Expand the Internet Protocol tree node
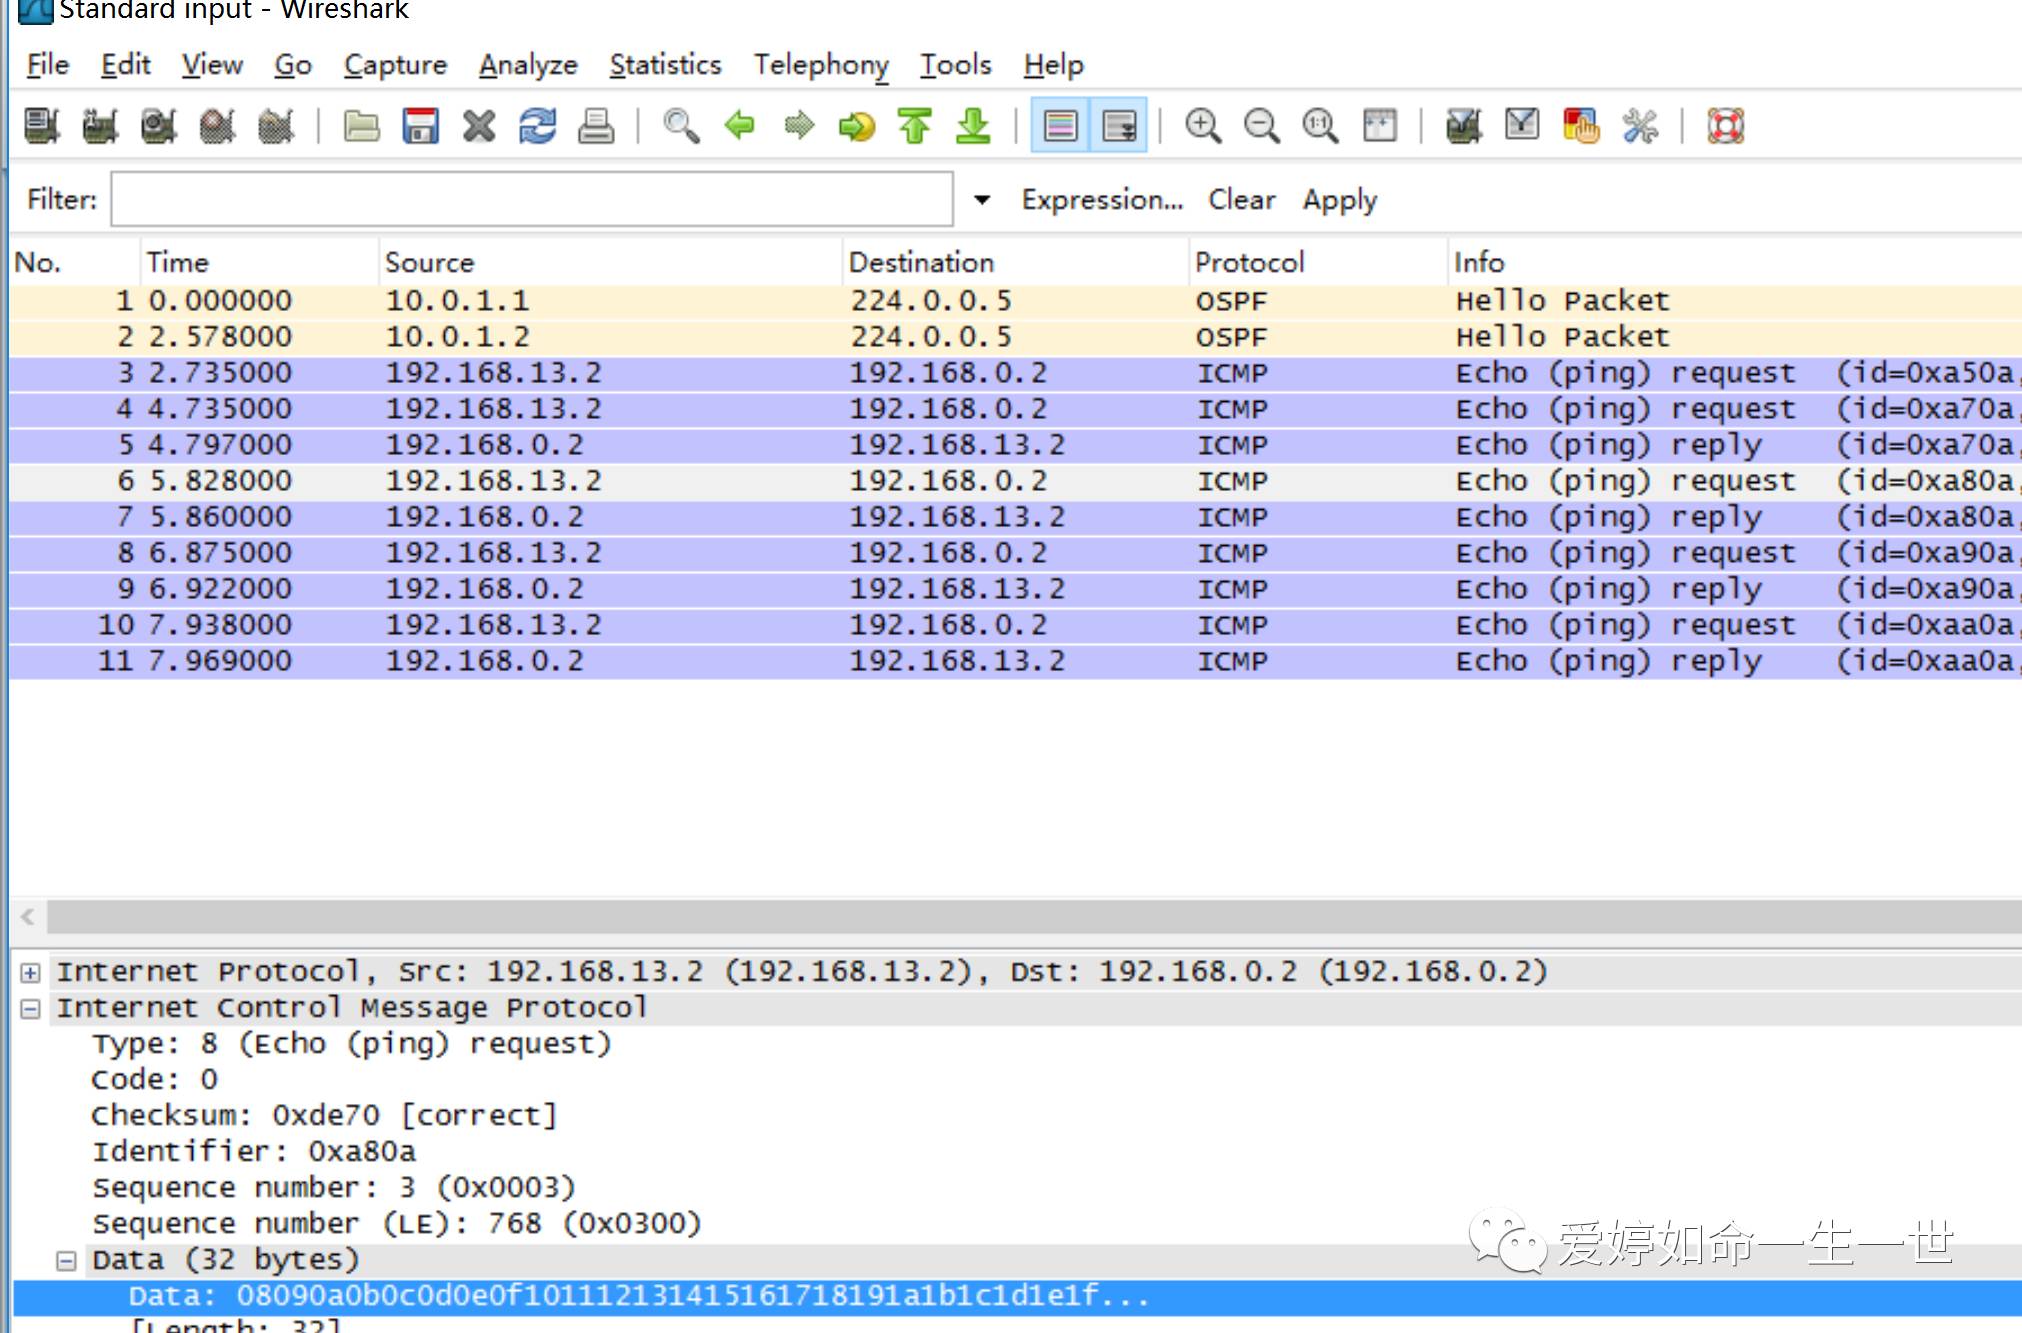Screen dimensions: 2022x1333 [31, 972]
